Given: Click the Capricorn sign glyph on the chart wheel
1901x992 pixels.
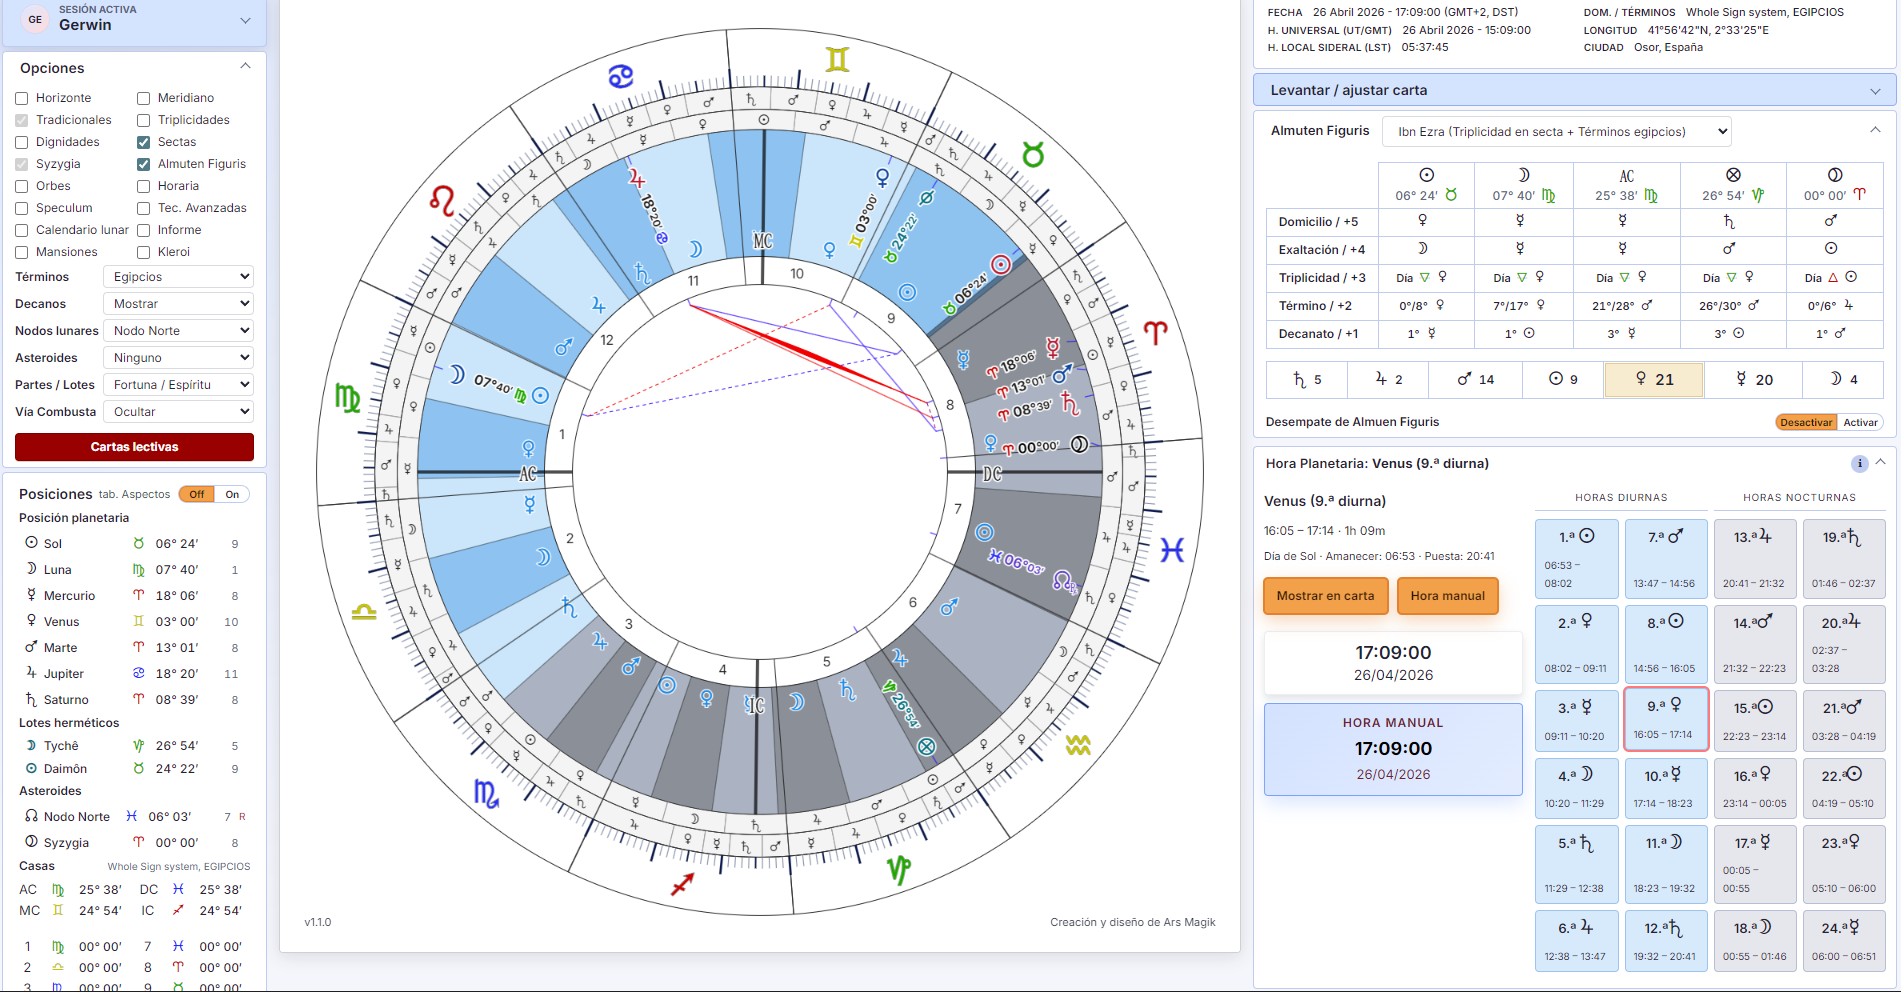Looking at the screenshot, I should click(x=899, y=869).
